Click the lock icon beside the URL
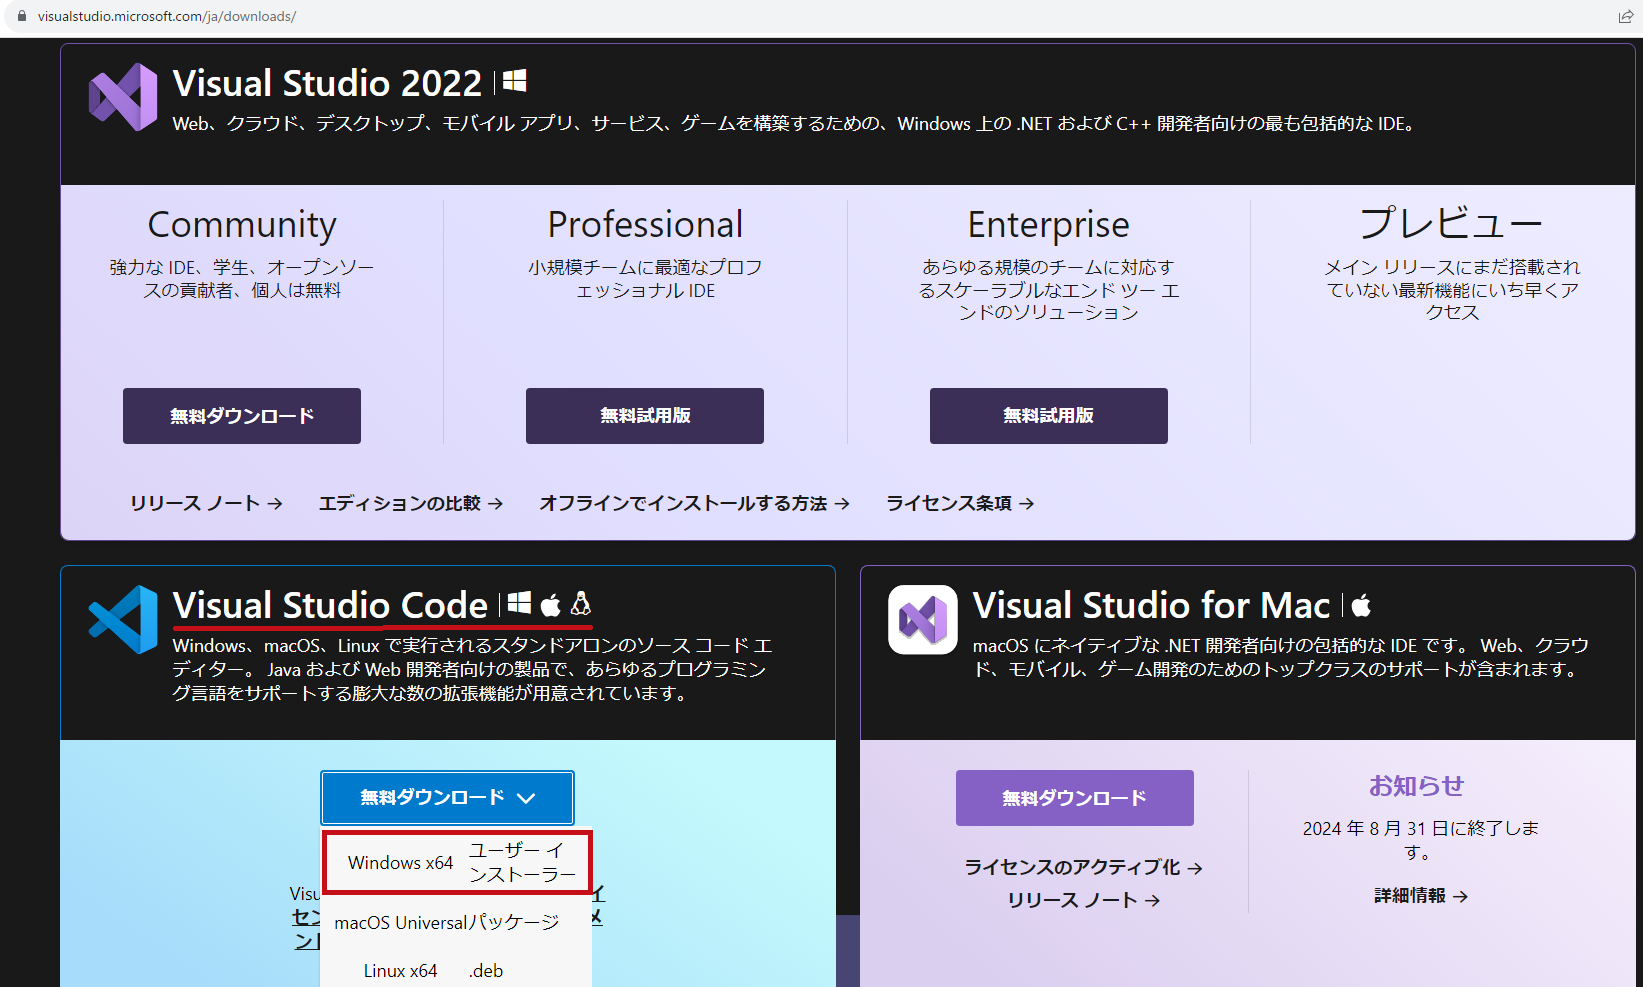 tap(22, 16)
